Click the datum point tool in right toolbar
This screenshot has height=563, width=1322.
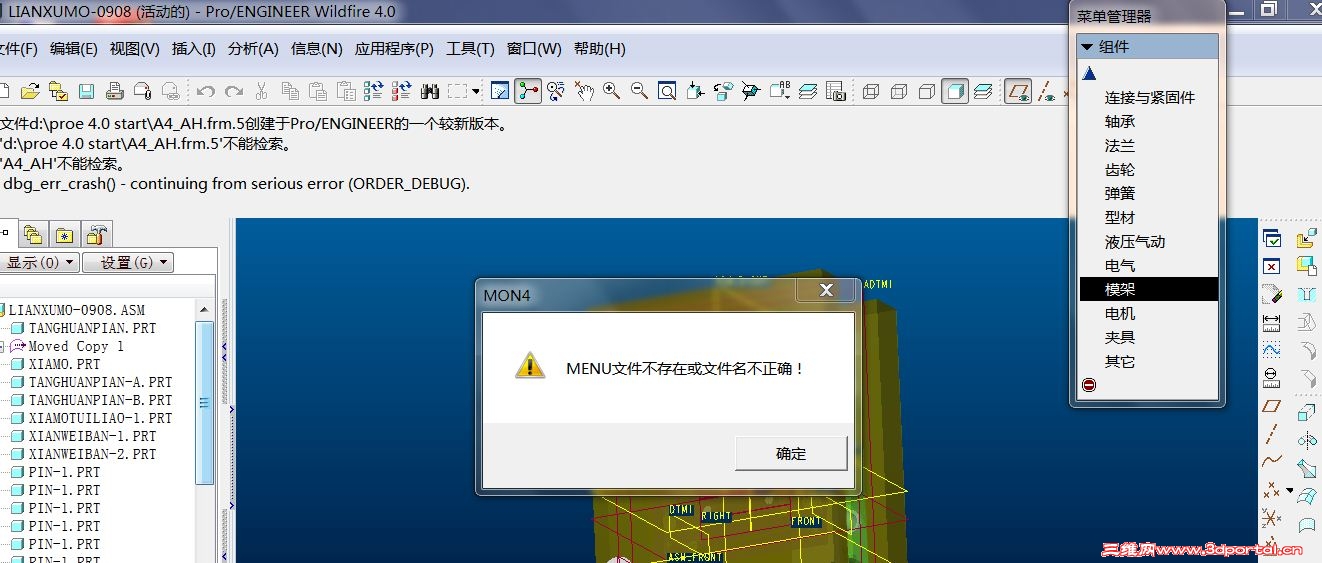[1270, 490]
